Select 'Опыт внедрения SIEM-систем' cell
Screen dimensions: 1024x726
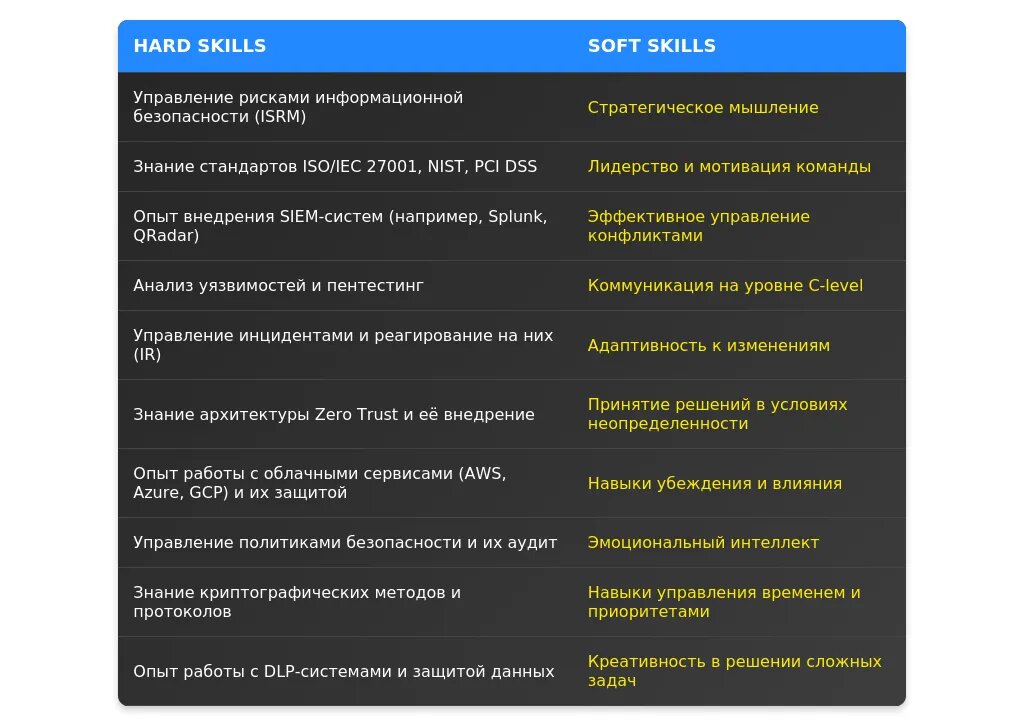tap(345, 226)
